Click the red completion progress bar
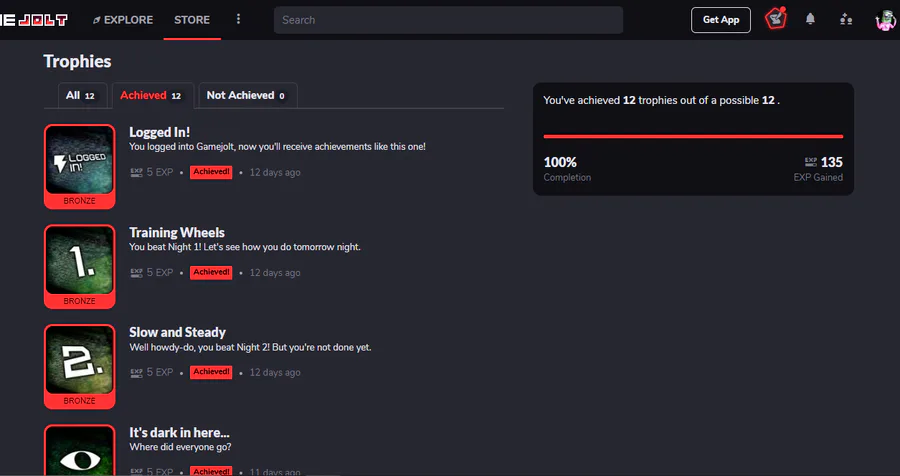Viewport: 900px width, 476px height. point(693,137)
